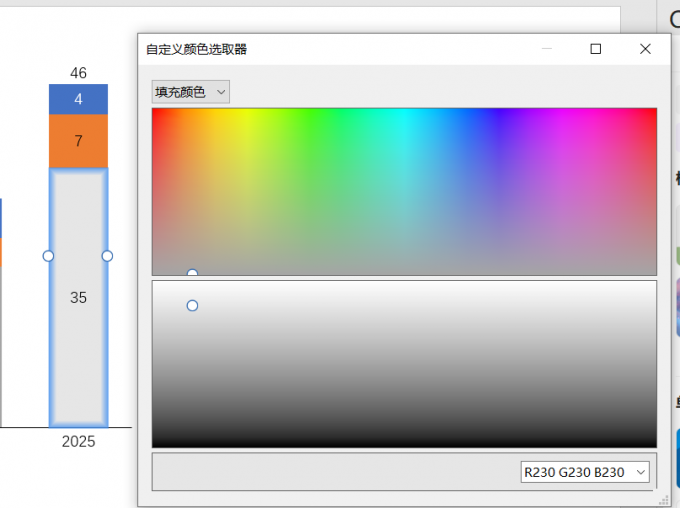Pick red in top-right of hue spectrum

click(652, 113)
